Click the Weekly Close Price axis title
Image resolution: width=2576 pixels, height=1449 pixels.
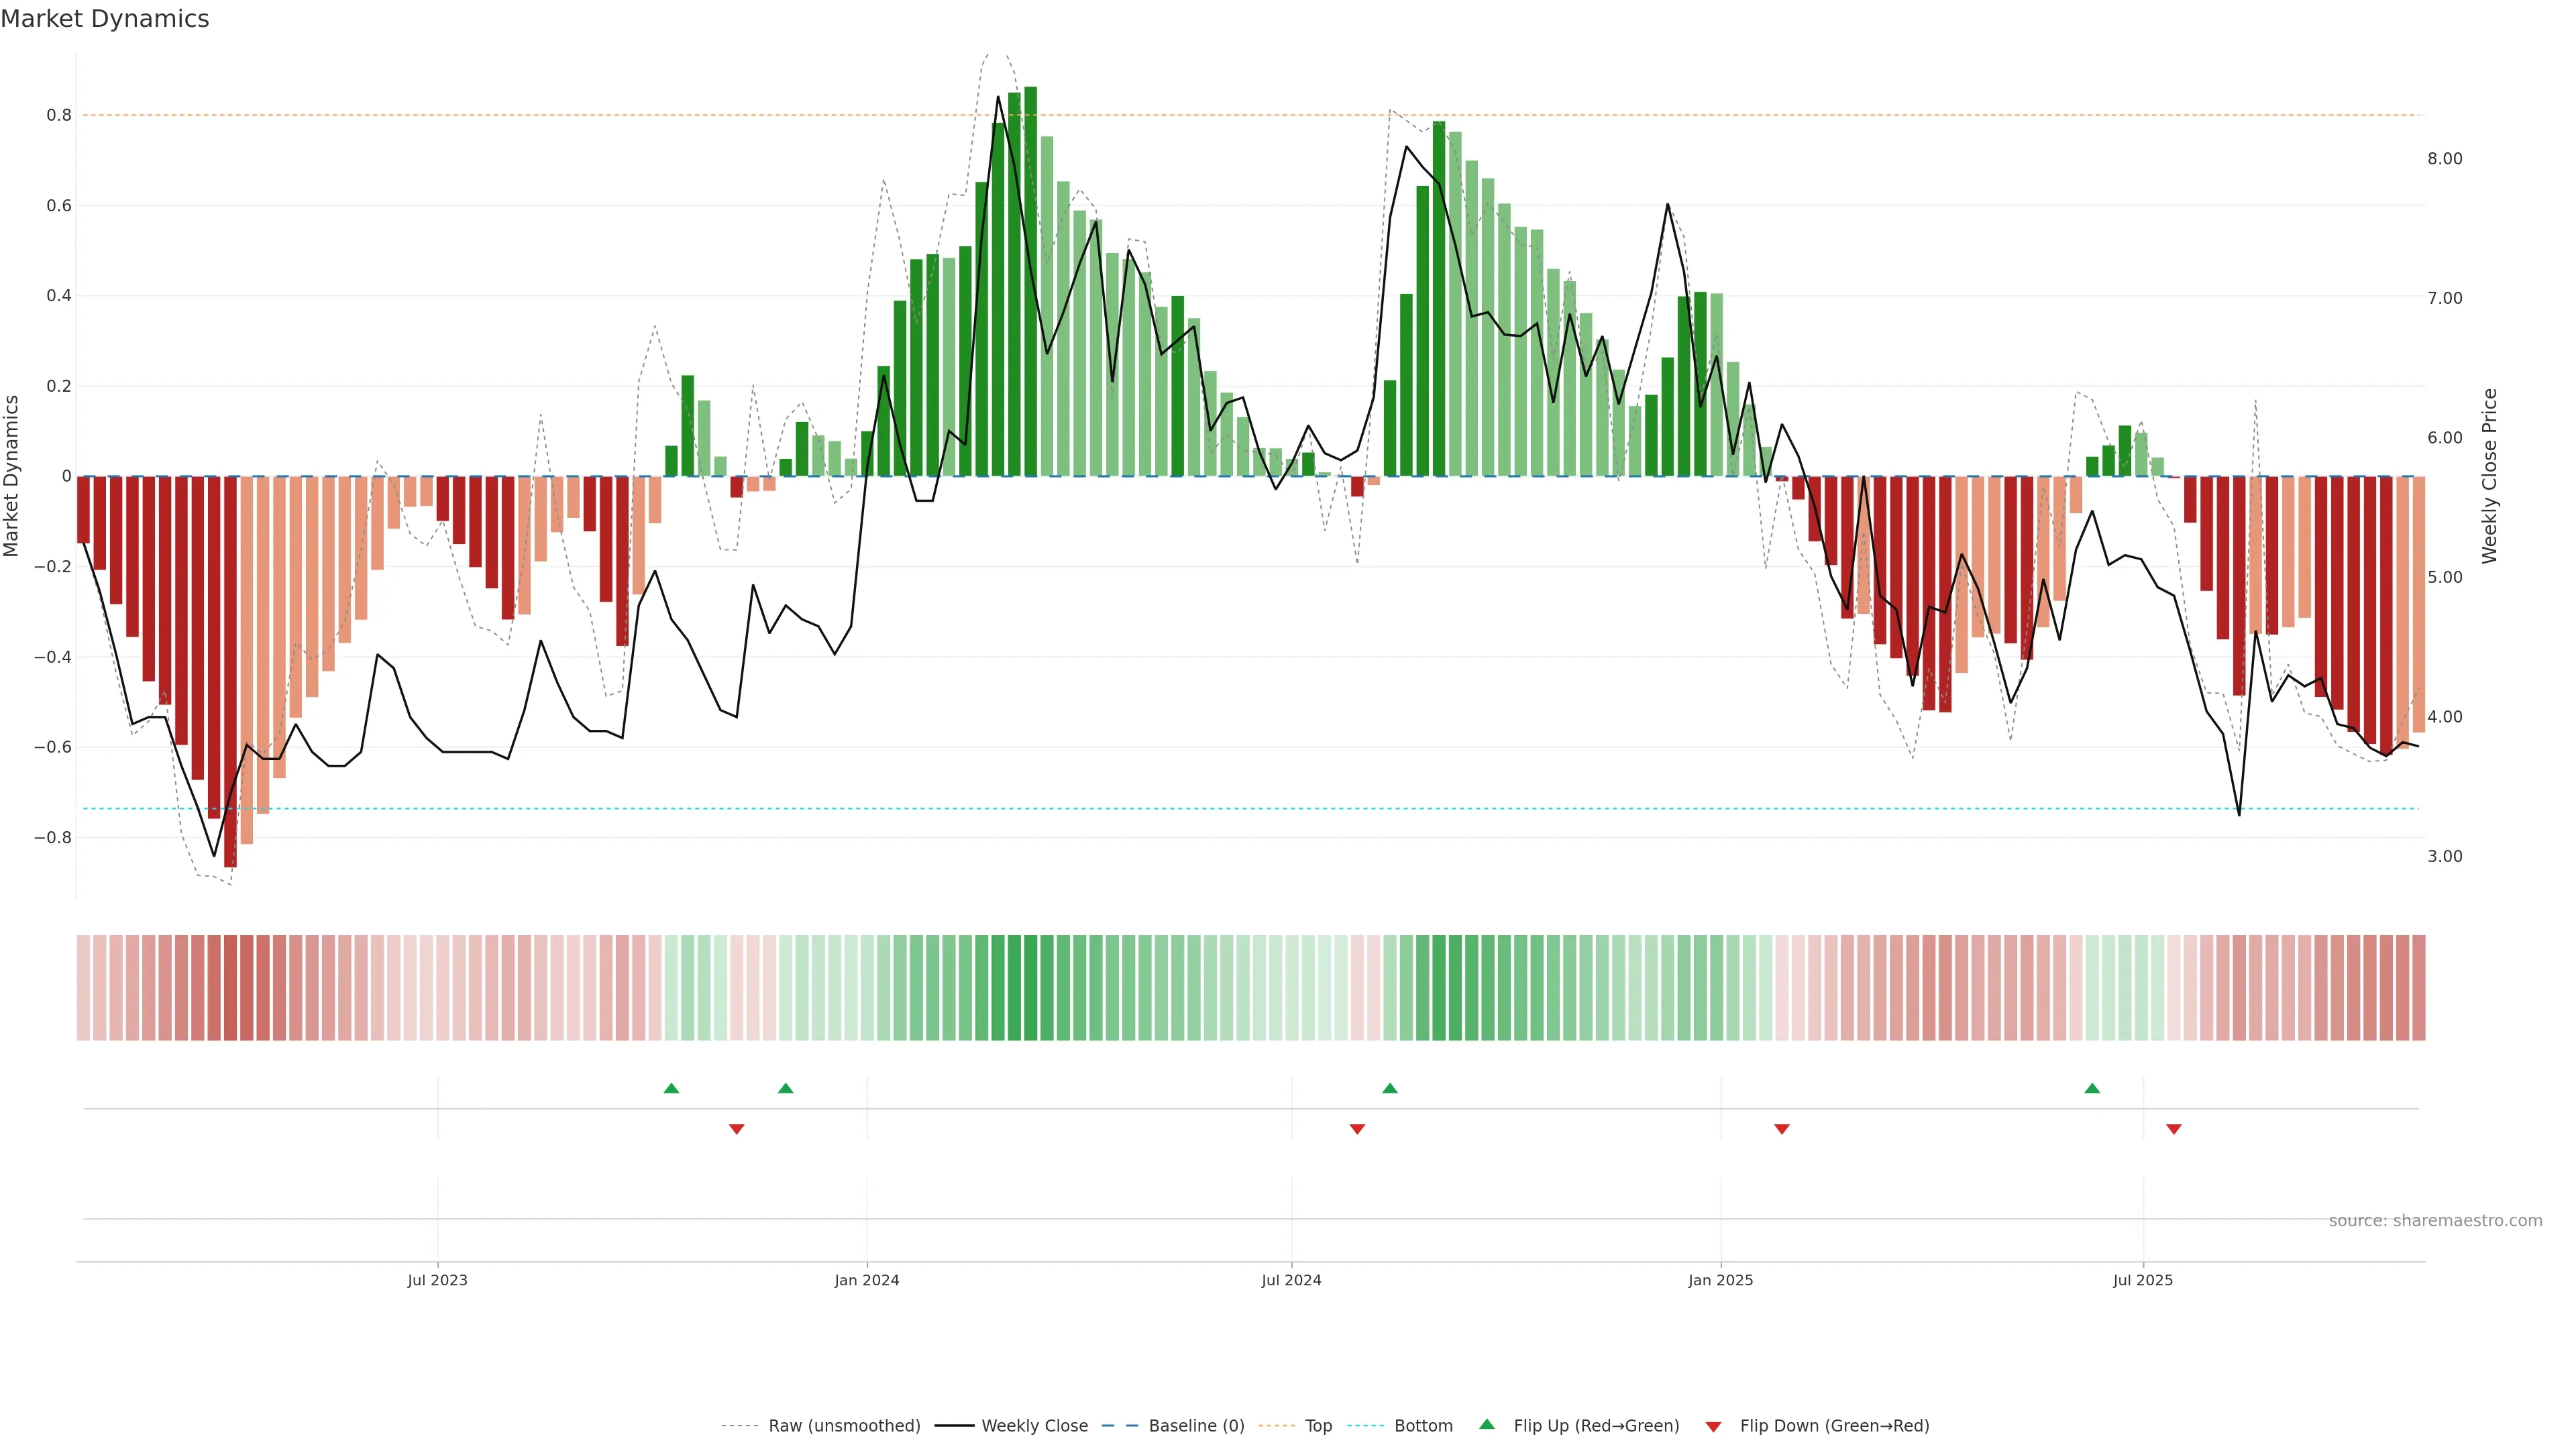coord(2490,476)
